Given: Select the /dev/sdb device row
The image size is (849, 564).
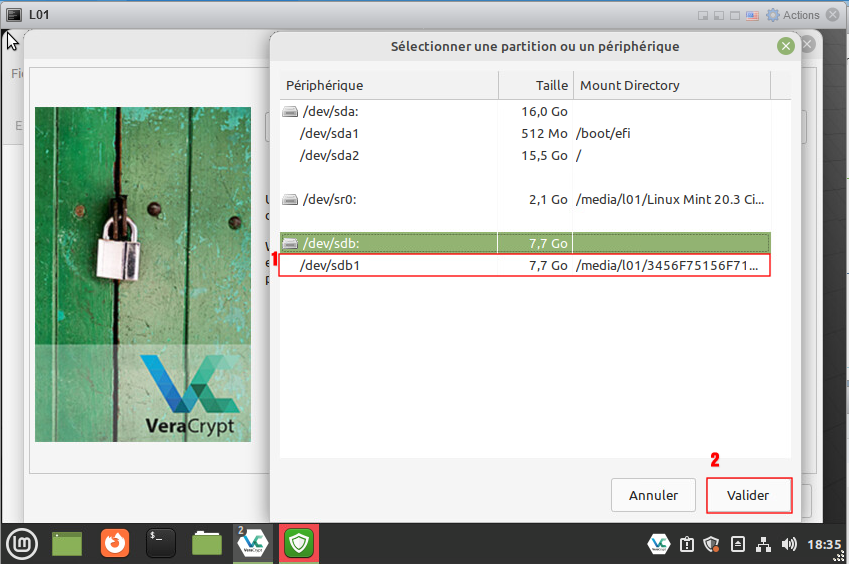Looking at the screenshot, I should (x=524, y=243).
